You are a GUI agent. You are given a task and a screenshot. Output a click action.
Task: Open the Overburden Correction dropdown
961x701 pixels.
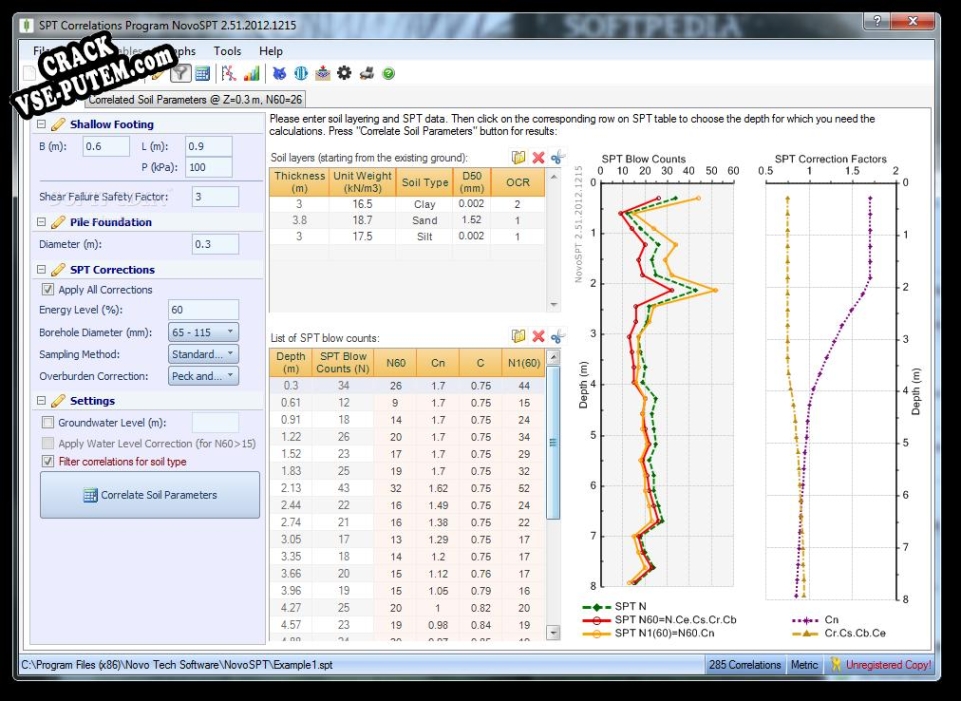pyautogui.click(x=203, y=376)
